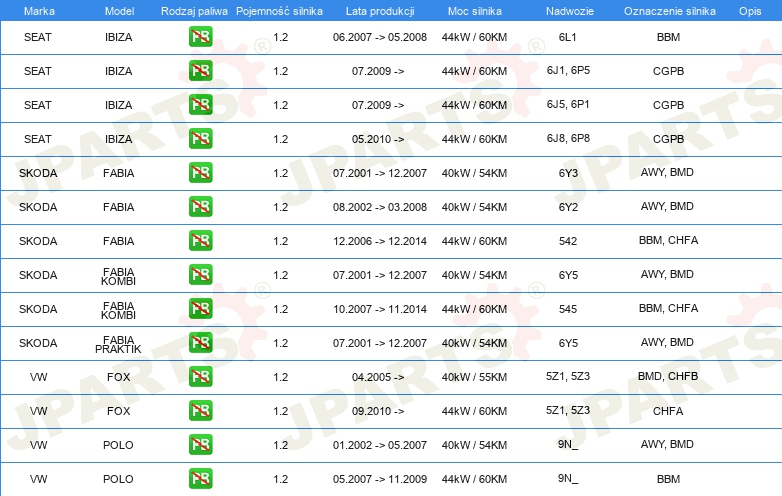Click the Nadwozie column header
The image size is (782, 496).
pos(567,9)
